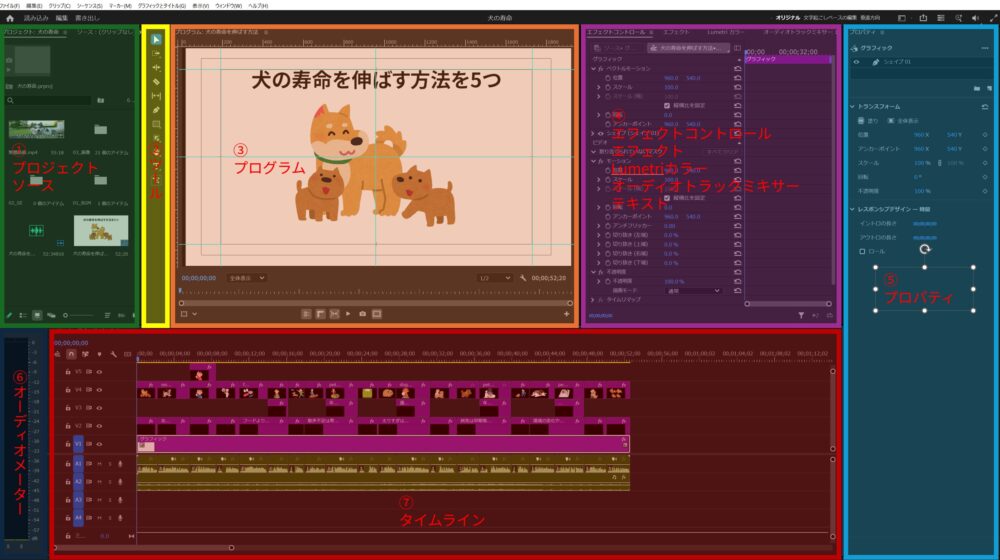Switch to the Lumetri Color tab

point(725,32)
